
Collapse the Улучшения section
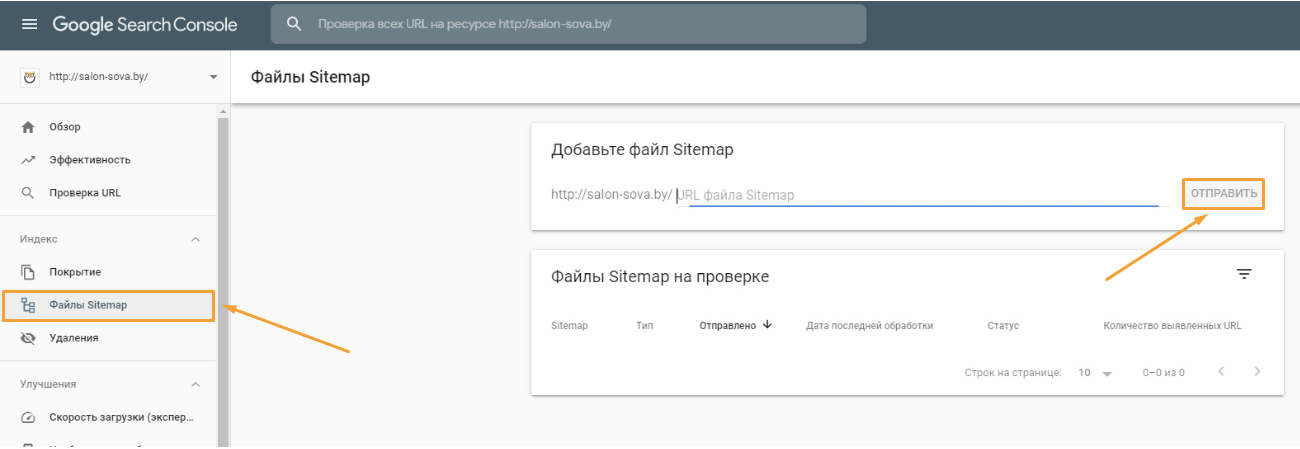tap(196, 384)
